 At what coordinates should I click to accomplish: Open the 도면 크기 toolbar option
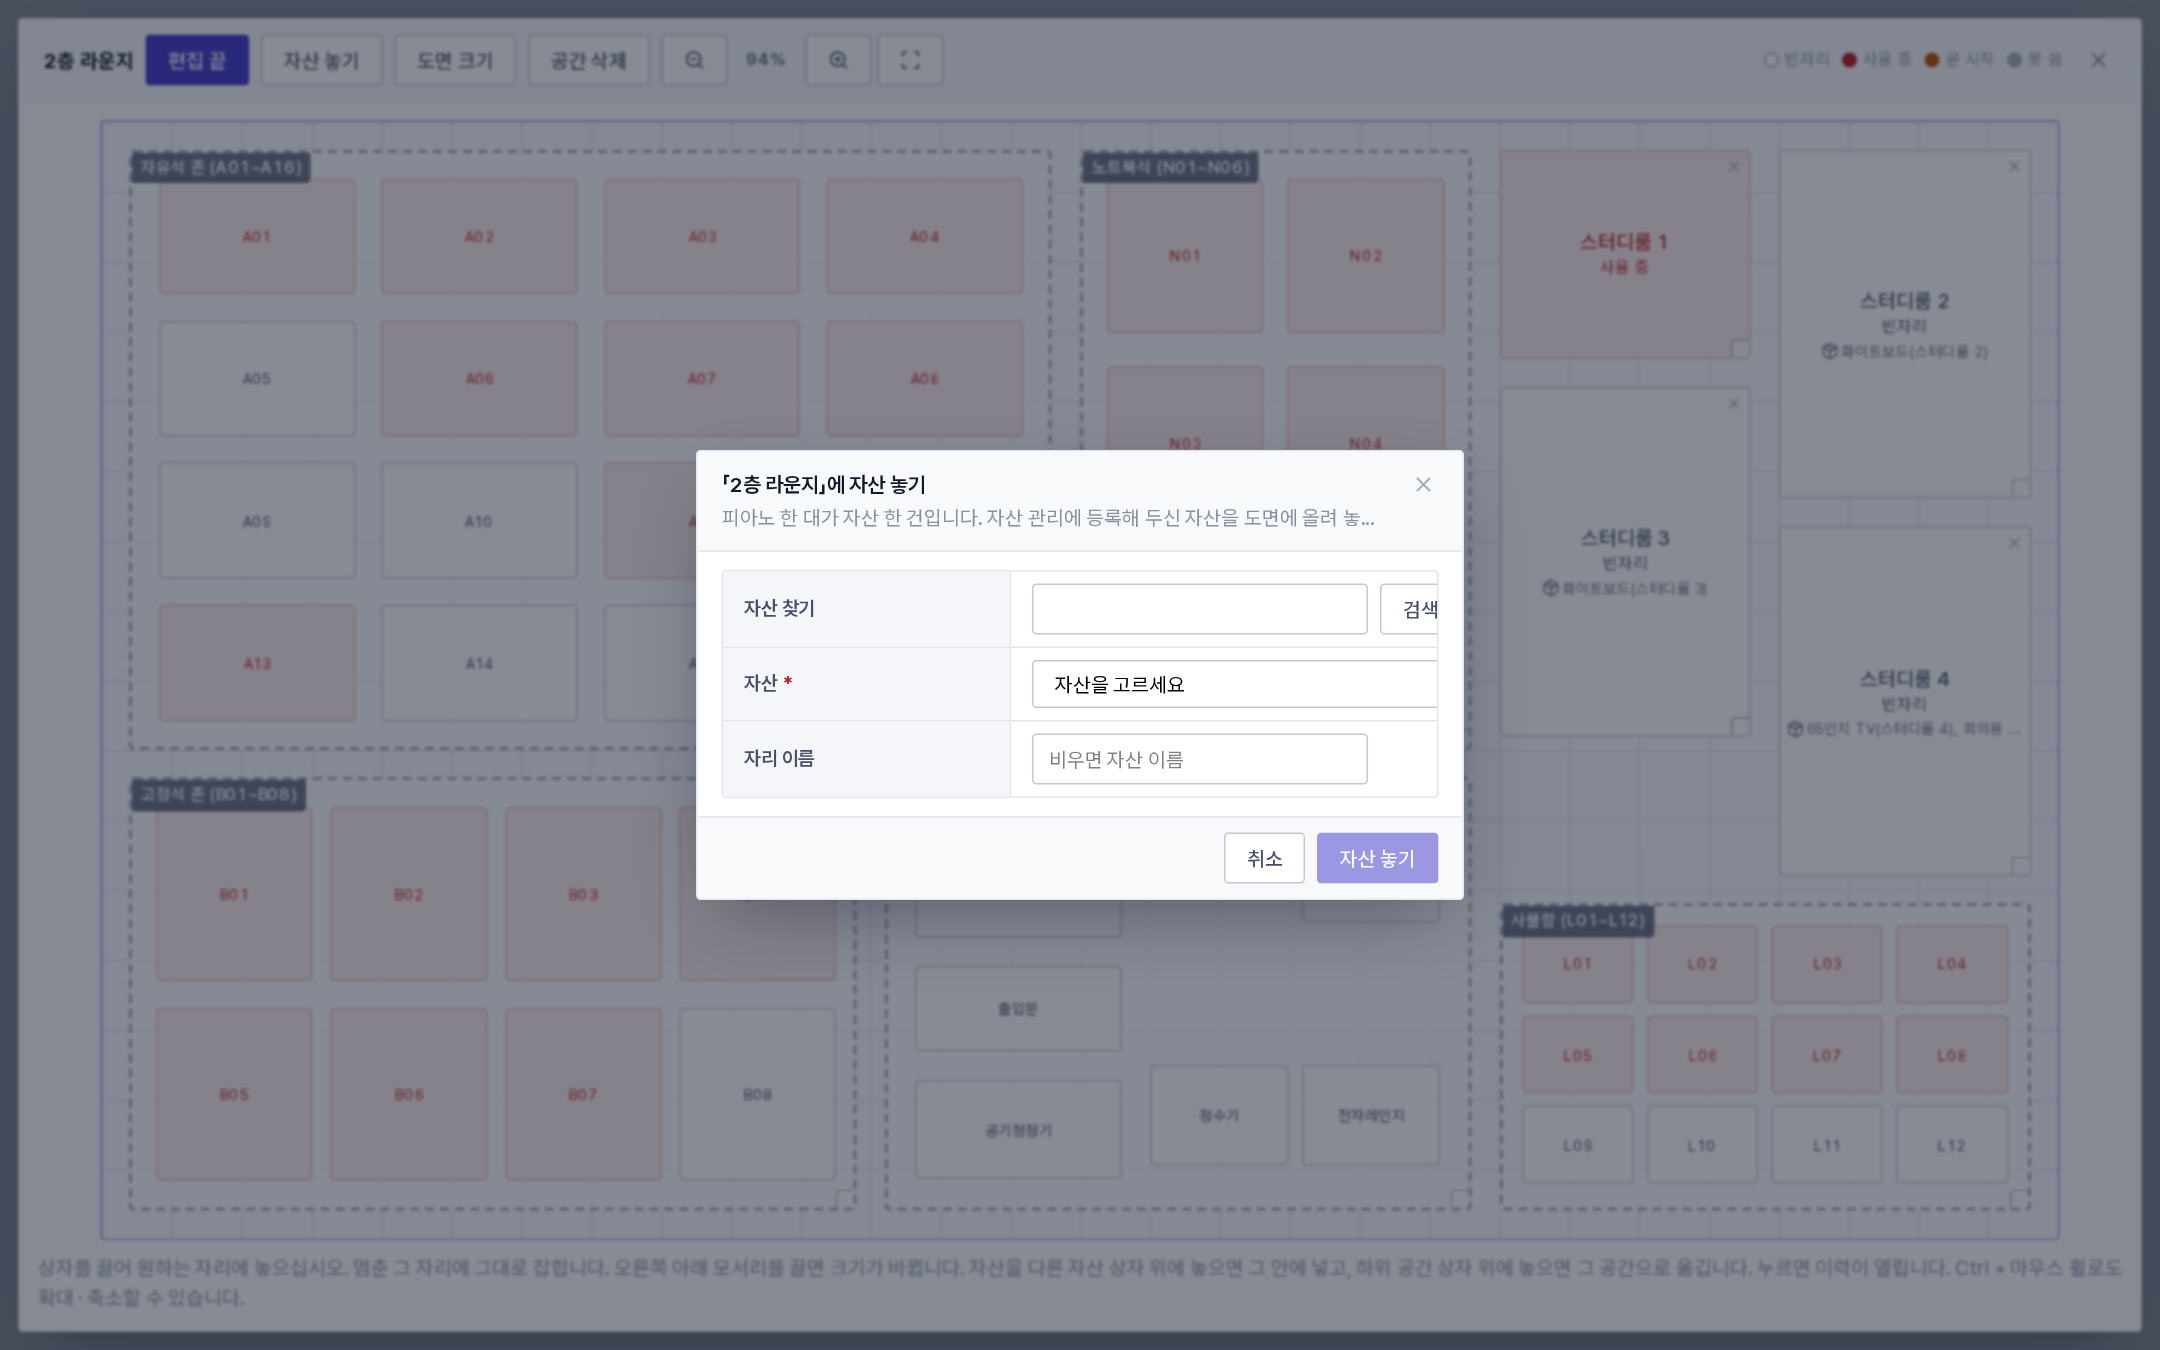pyautogui.click(x=455, y=60)
